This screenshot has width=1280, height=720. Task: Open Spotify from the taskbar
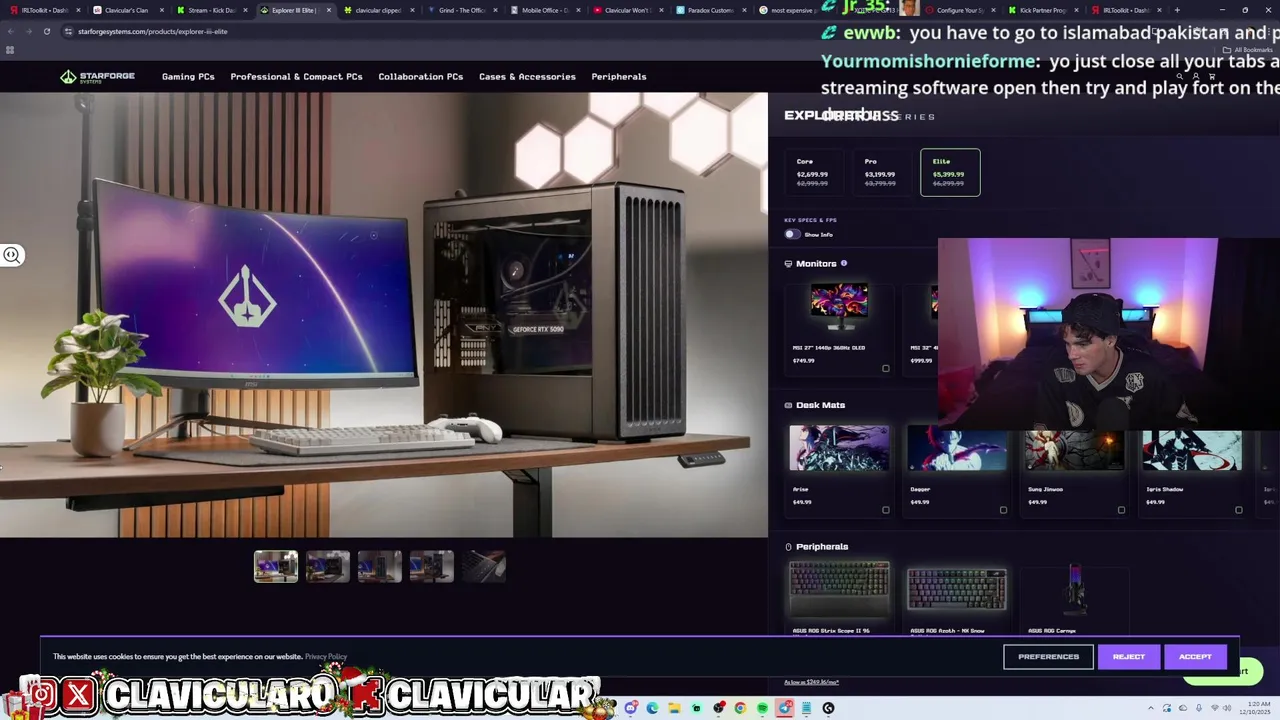coord(762,708)
